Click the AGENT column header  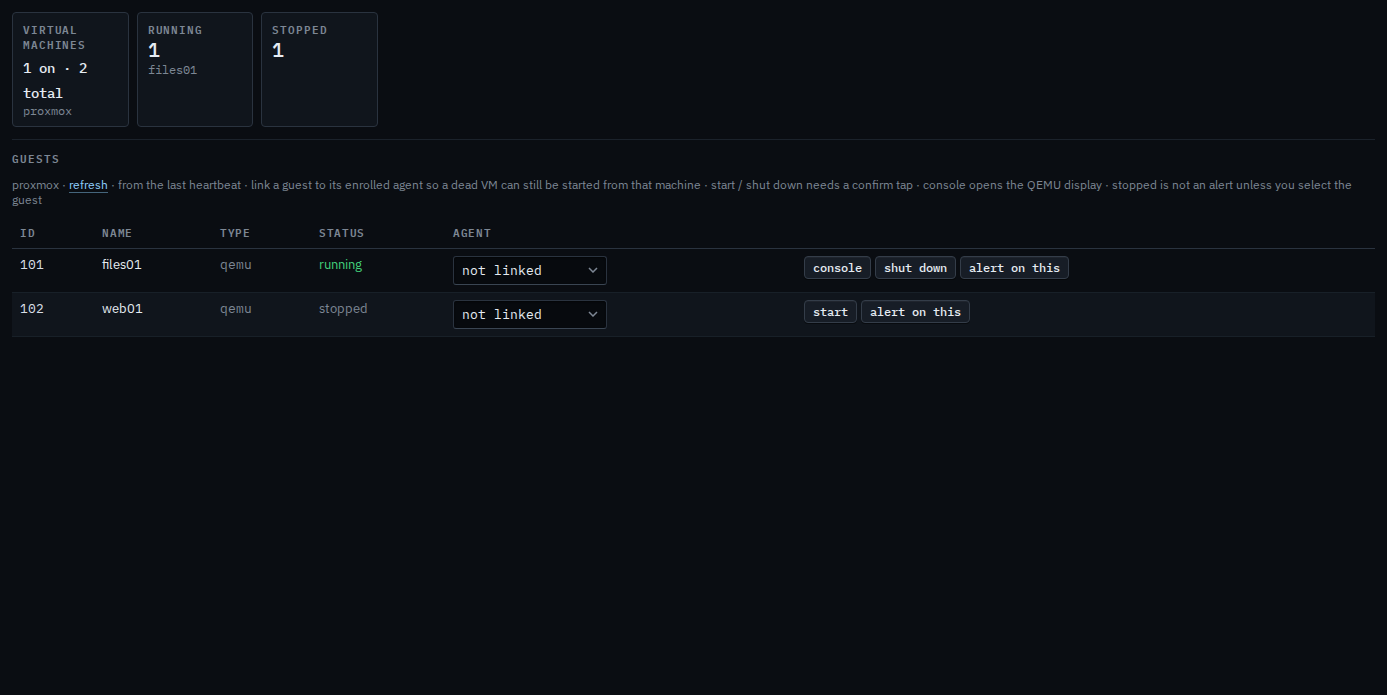(472, 233)
